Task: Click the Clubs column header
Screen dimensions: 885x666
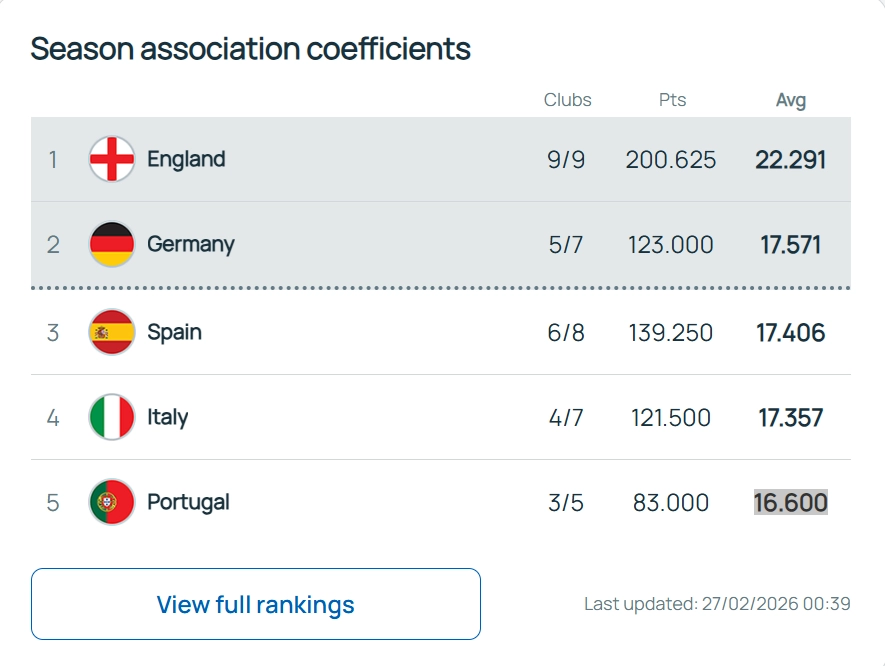Action: tap(567, 100)
